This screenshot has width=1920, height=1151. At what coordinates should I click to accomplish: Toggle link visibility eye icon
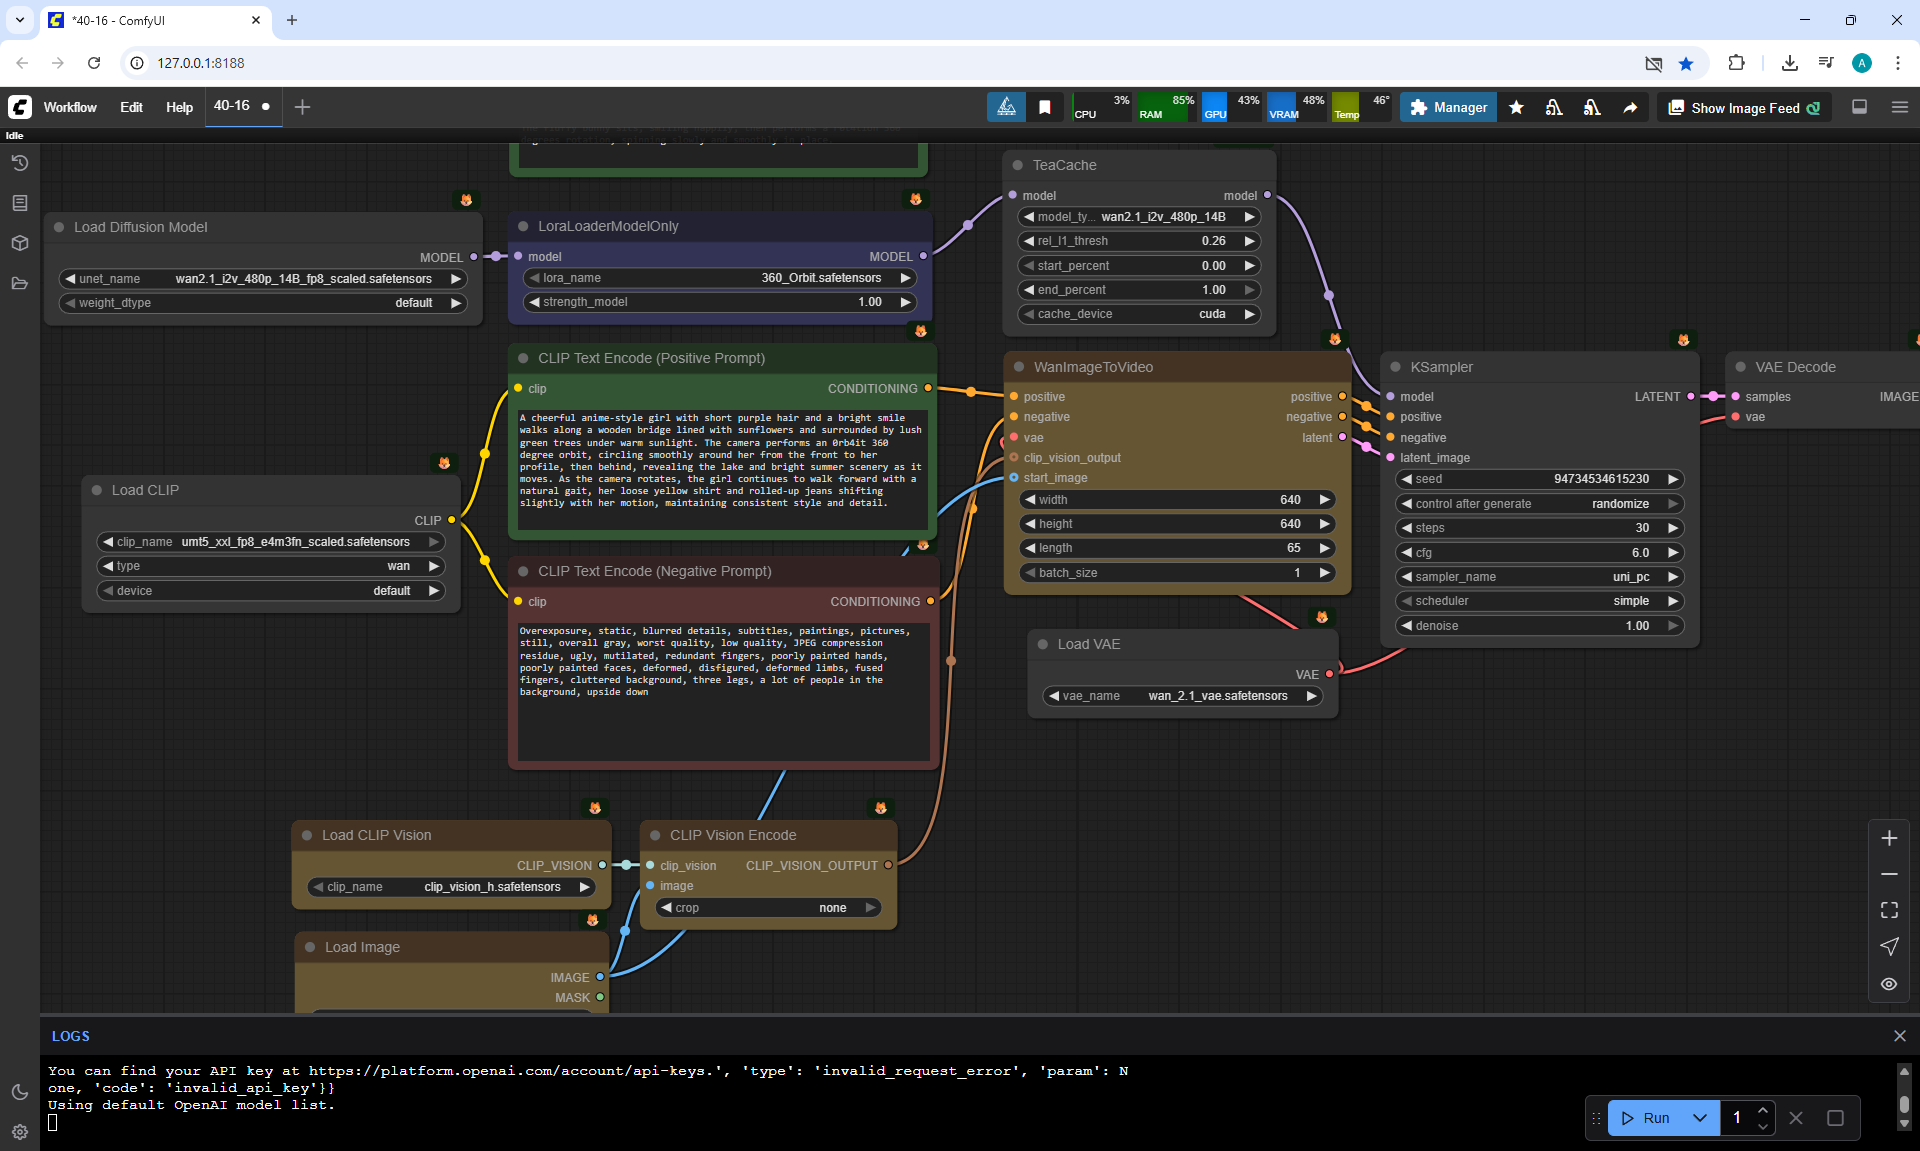[1889, 984]
